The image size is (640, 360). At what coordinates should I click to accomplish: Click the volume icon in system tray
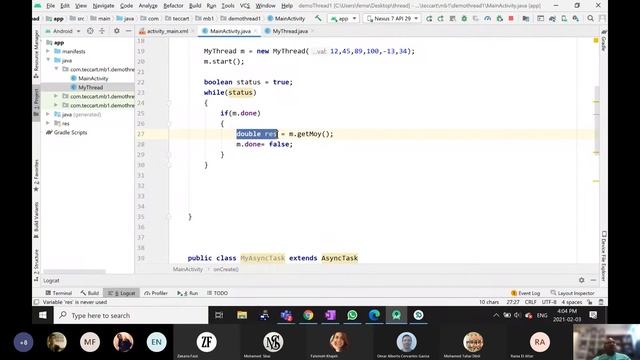(x=517, y=315)
